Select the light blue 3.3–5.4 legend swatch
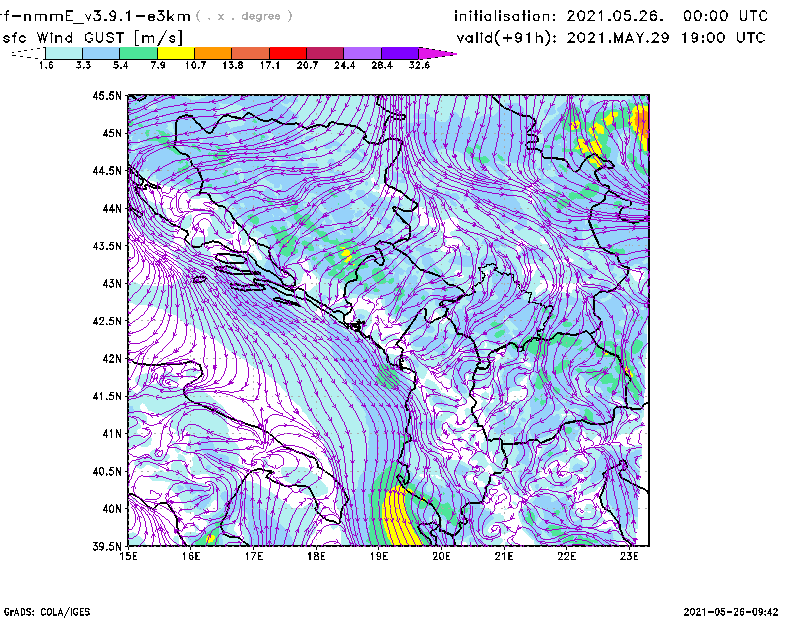This screenshot has height=618, width=800. [x=101, y=53]
